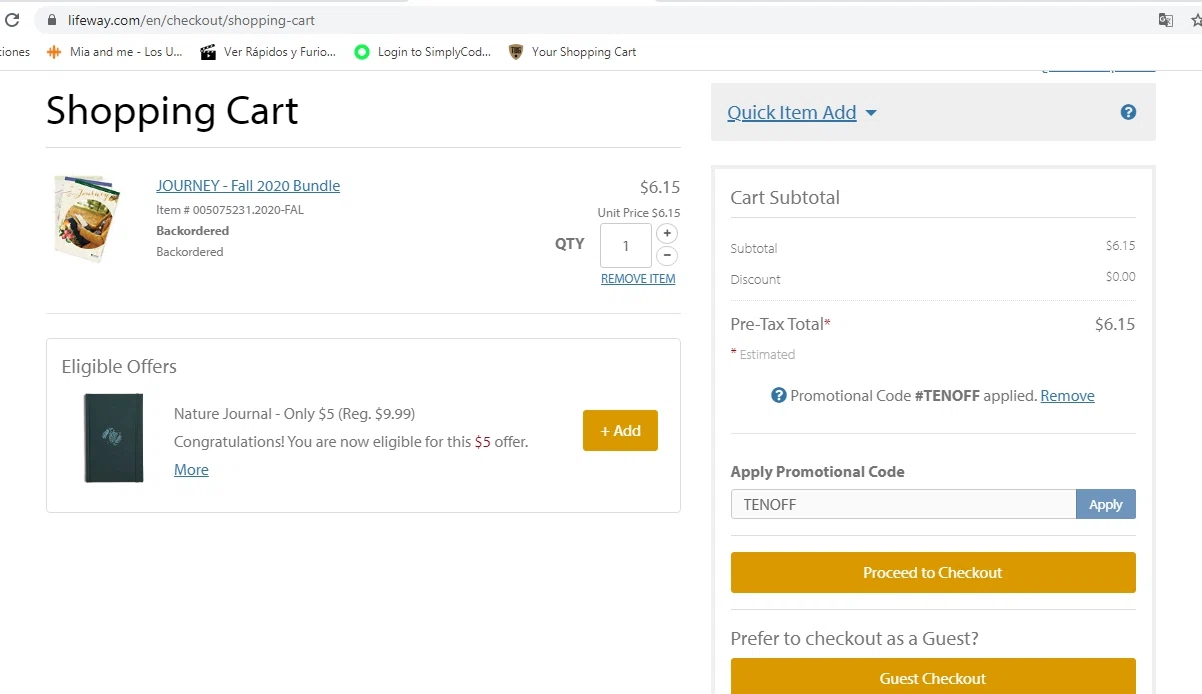Expand the Quick Item Add dropdown
Viewport: 1202px width, 694px height.
coord(802,113)
